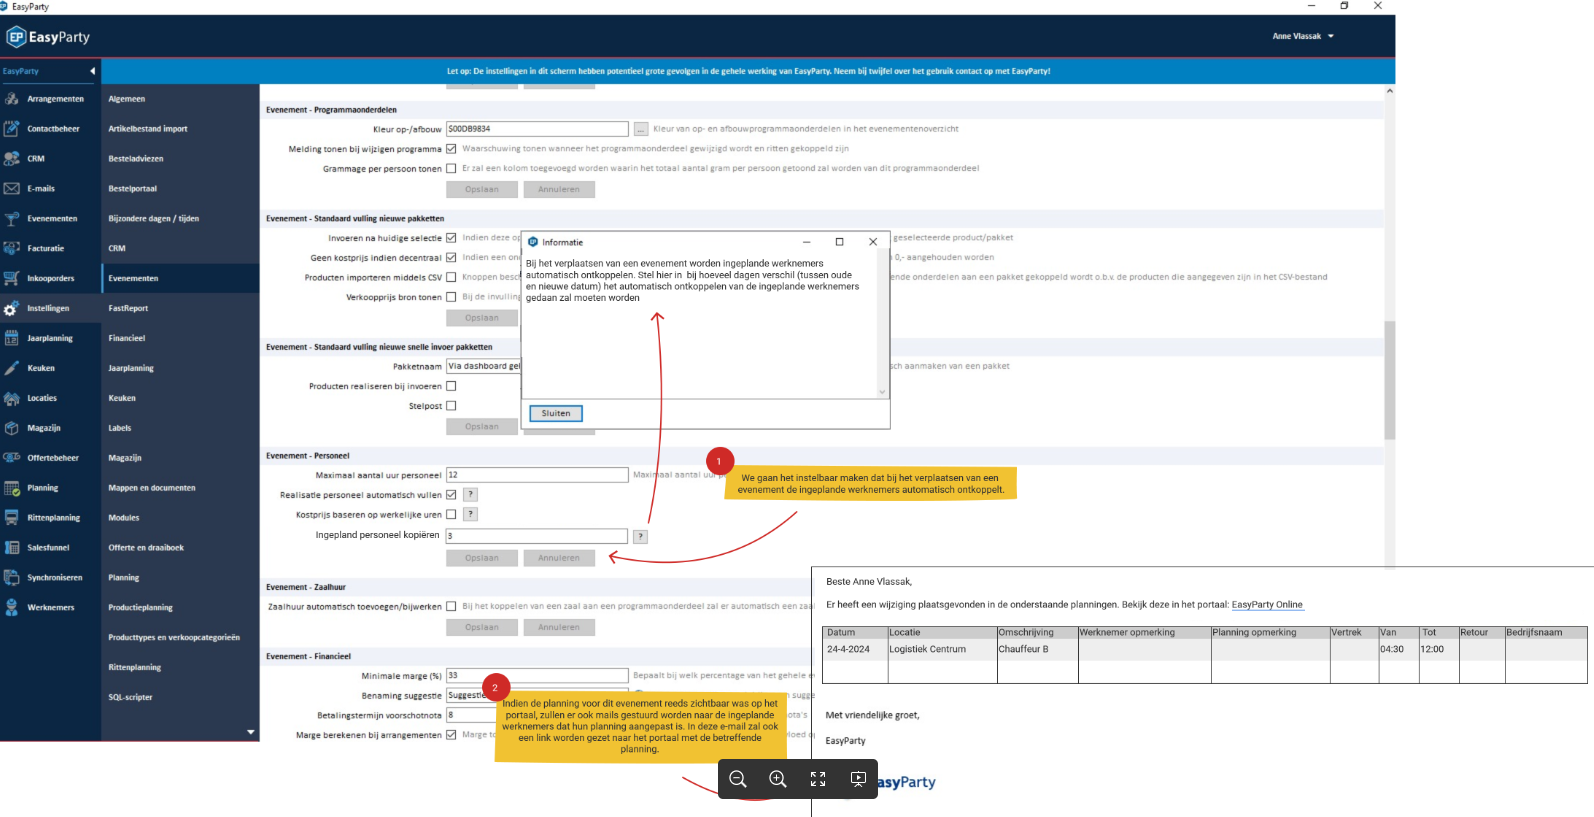Toggle Realisatie personeel automatisch vullen checkbox
The height and width of the screenshot is (817, 1594).
pos(451,495)
